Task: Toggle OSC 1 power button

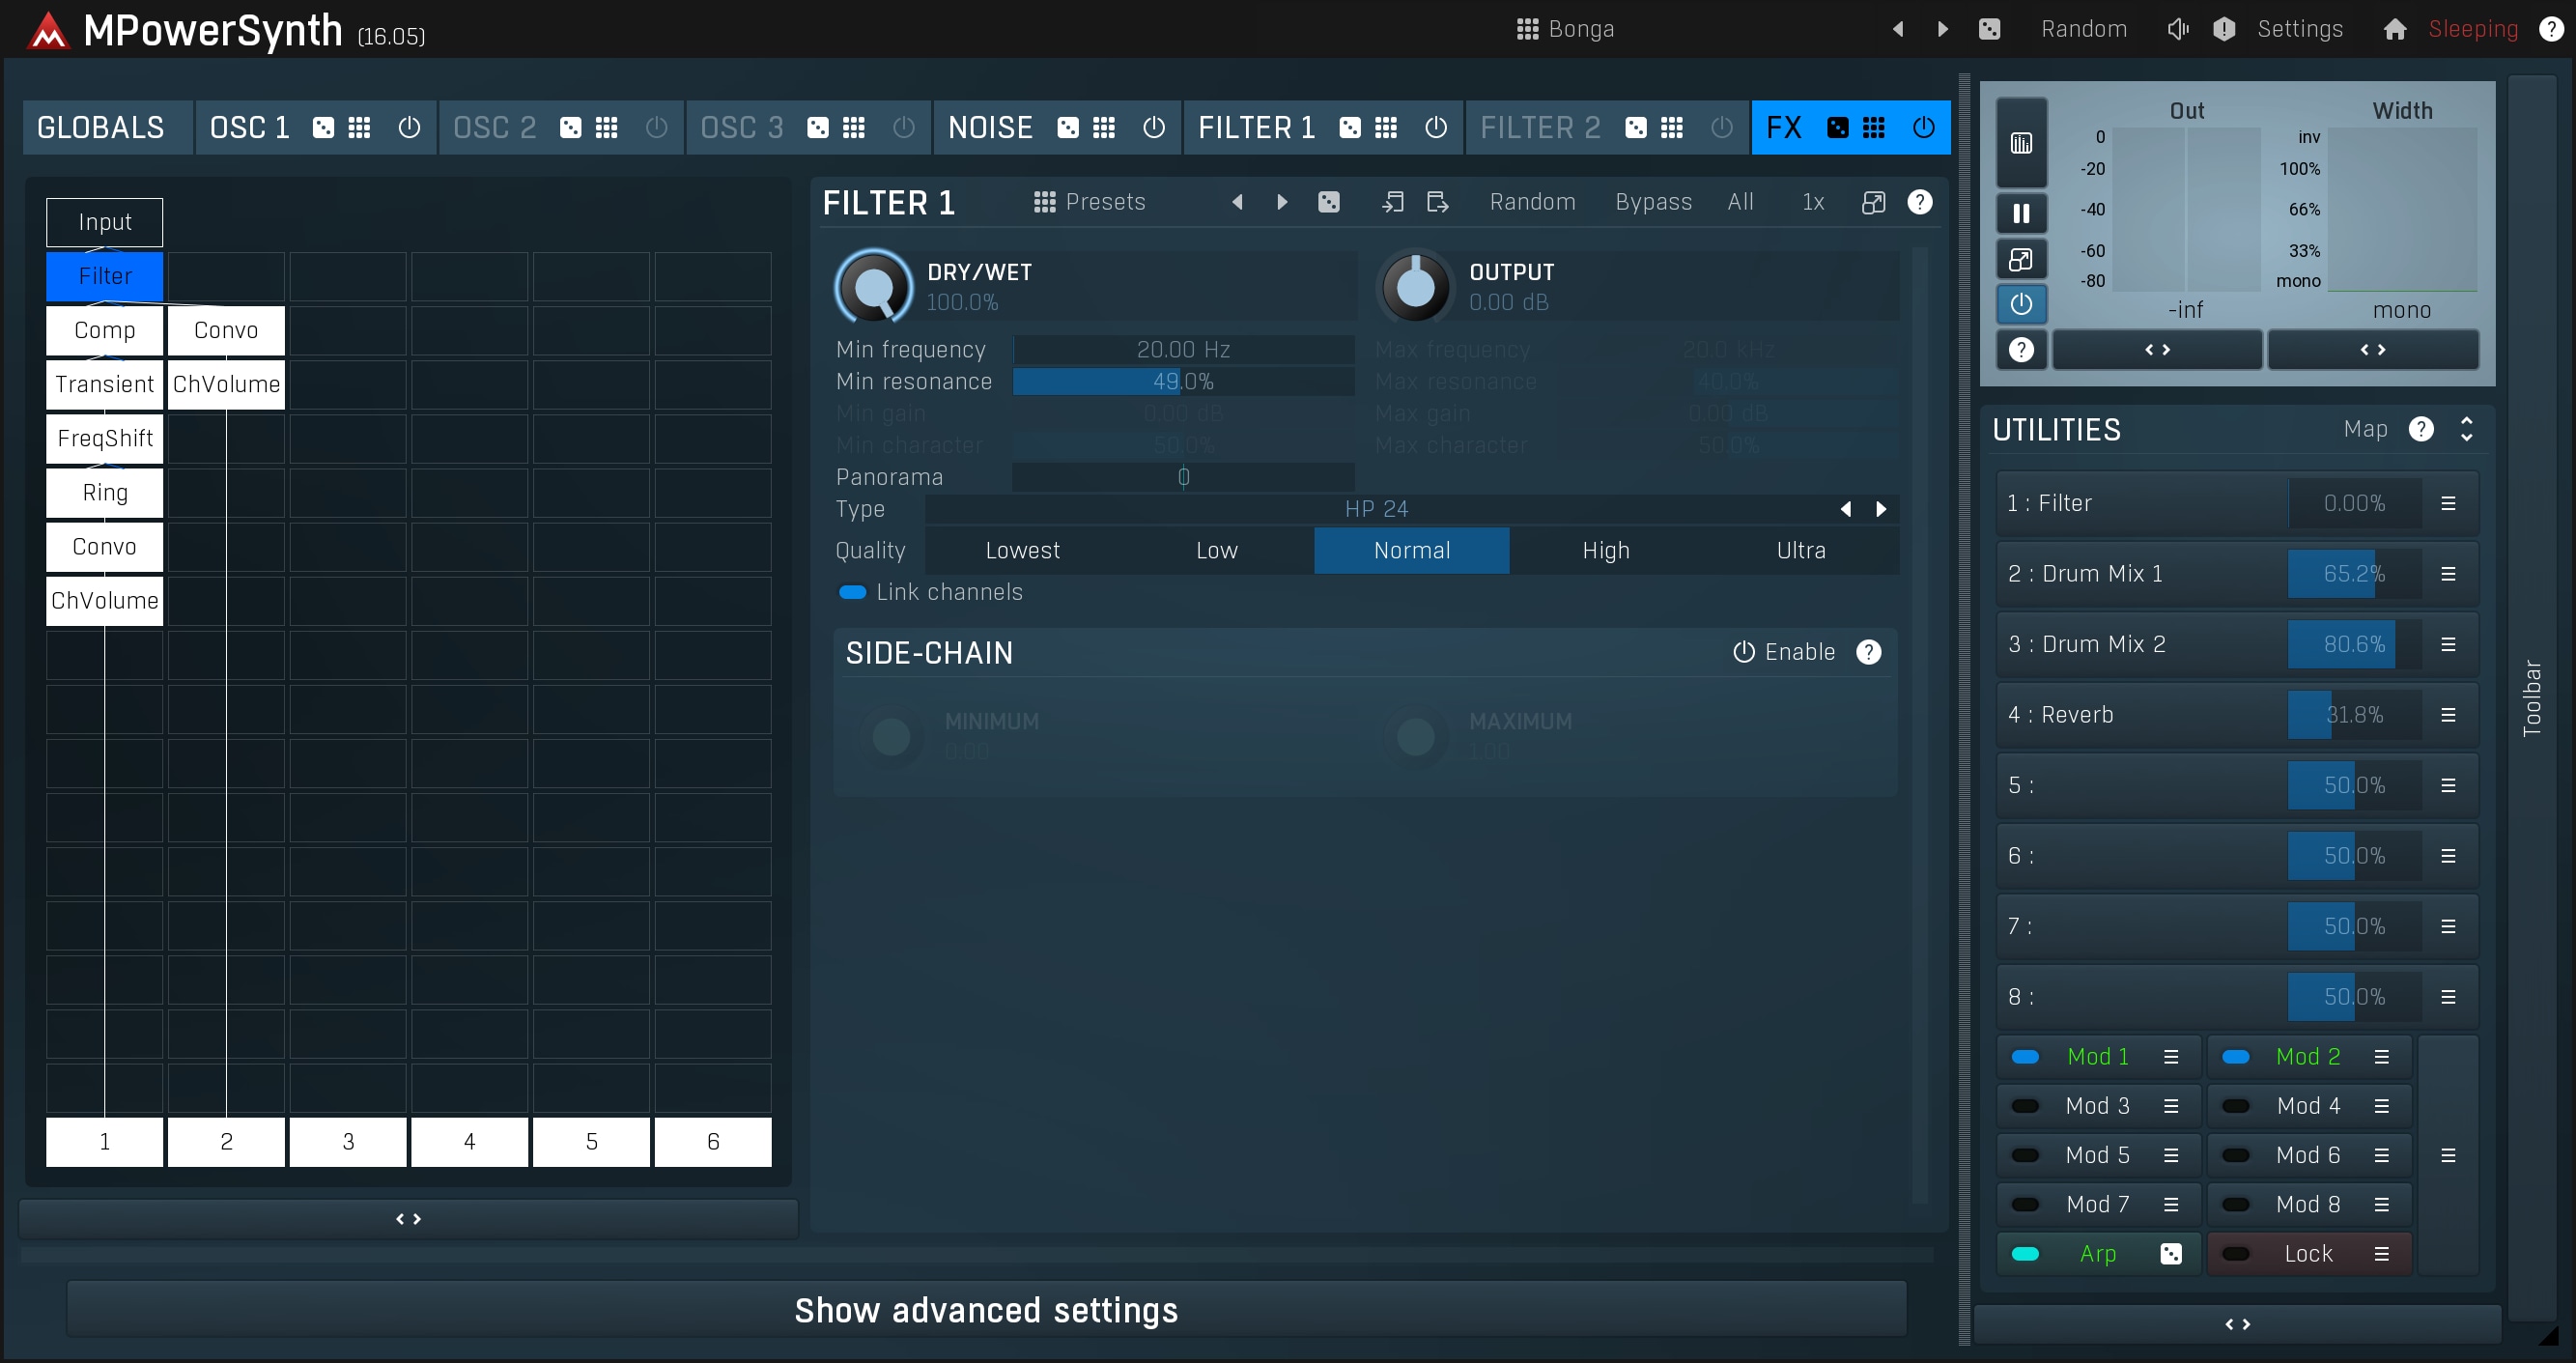Action: tap(409, 127)
